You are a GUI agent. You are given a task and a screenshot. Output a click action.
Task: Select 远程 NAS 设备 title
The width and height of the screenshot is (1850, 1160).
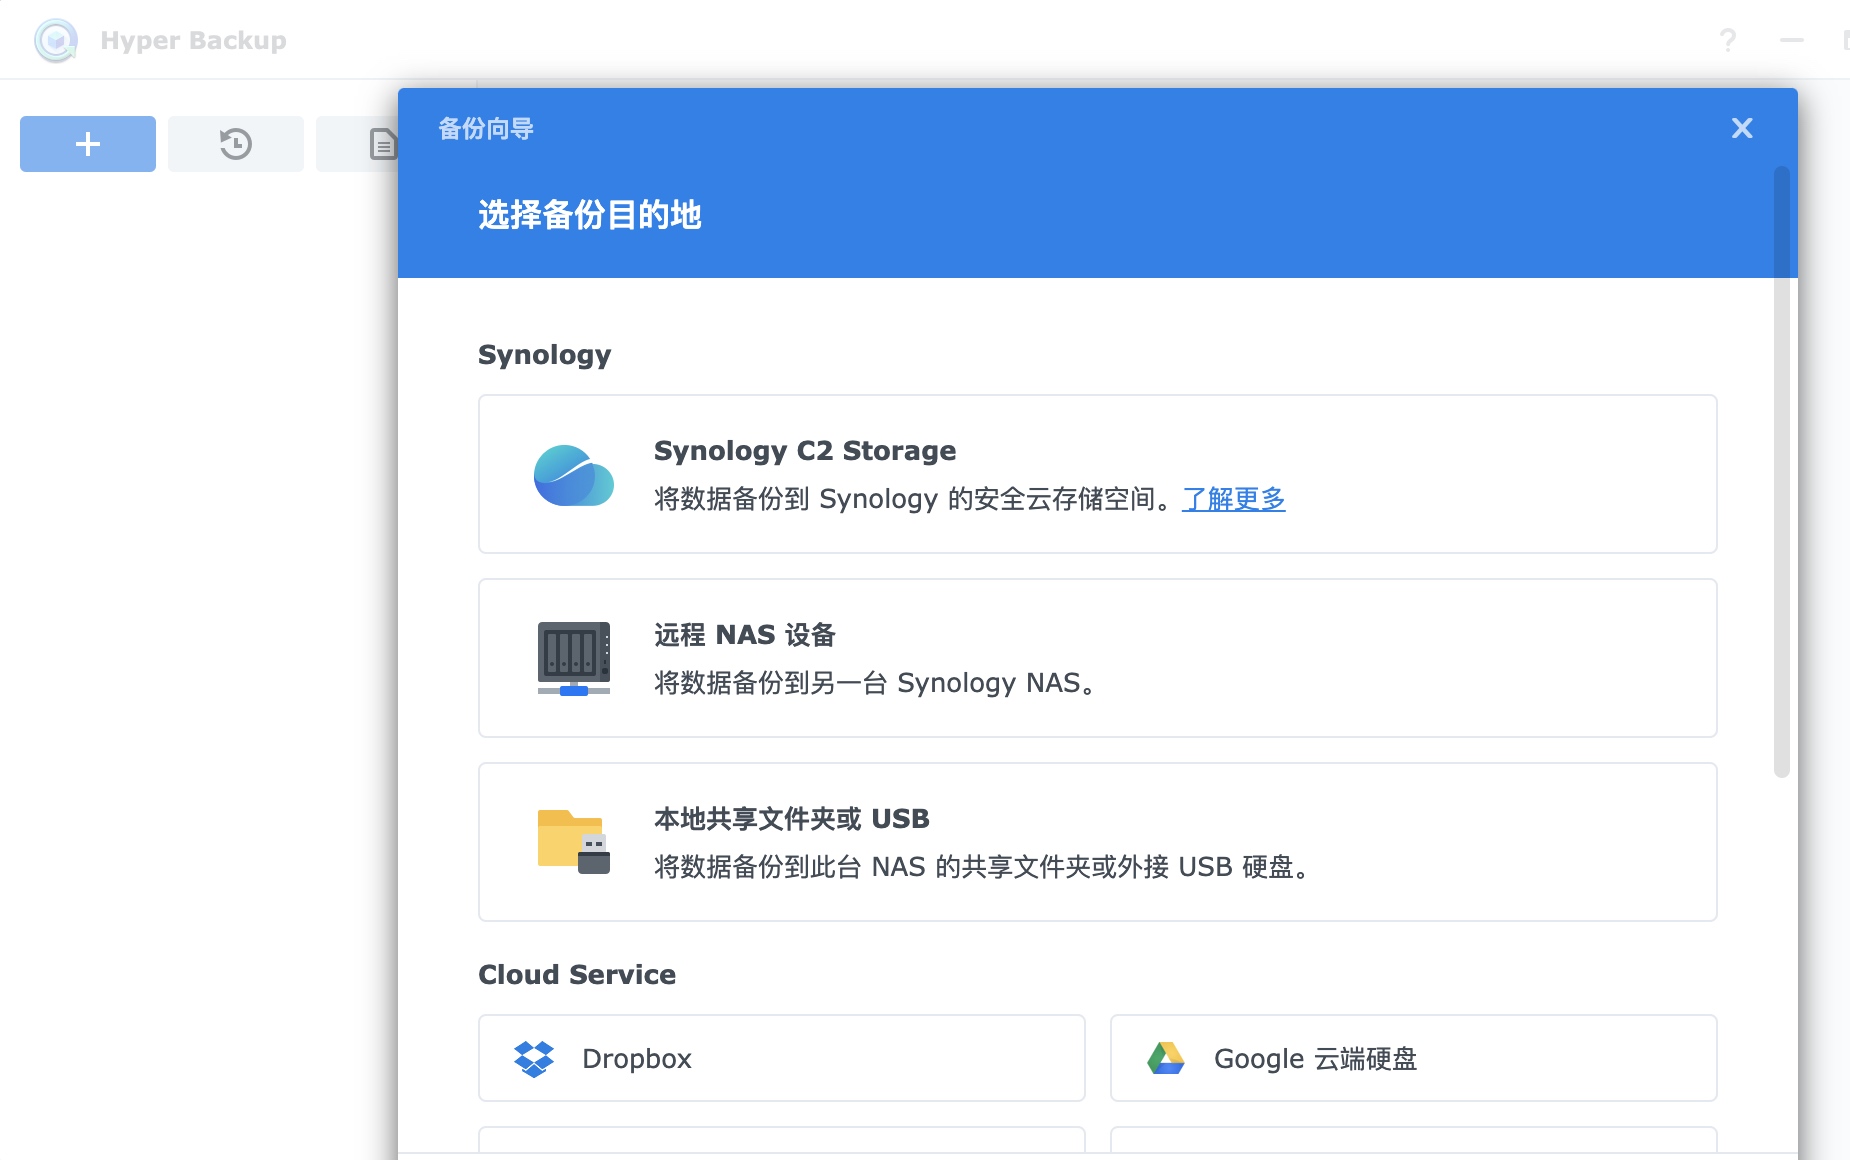pos(745,635)
